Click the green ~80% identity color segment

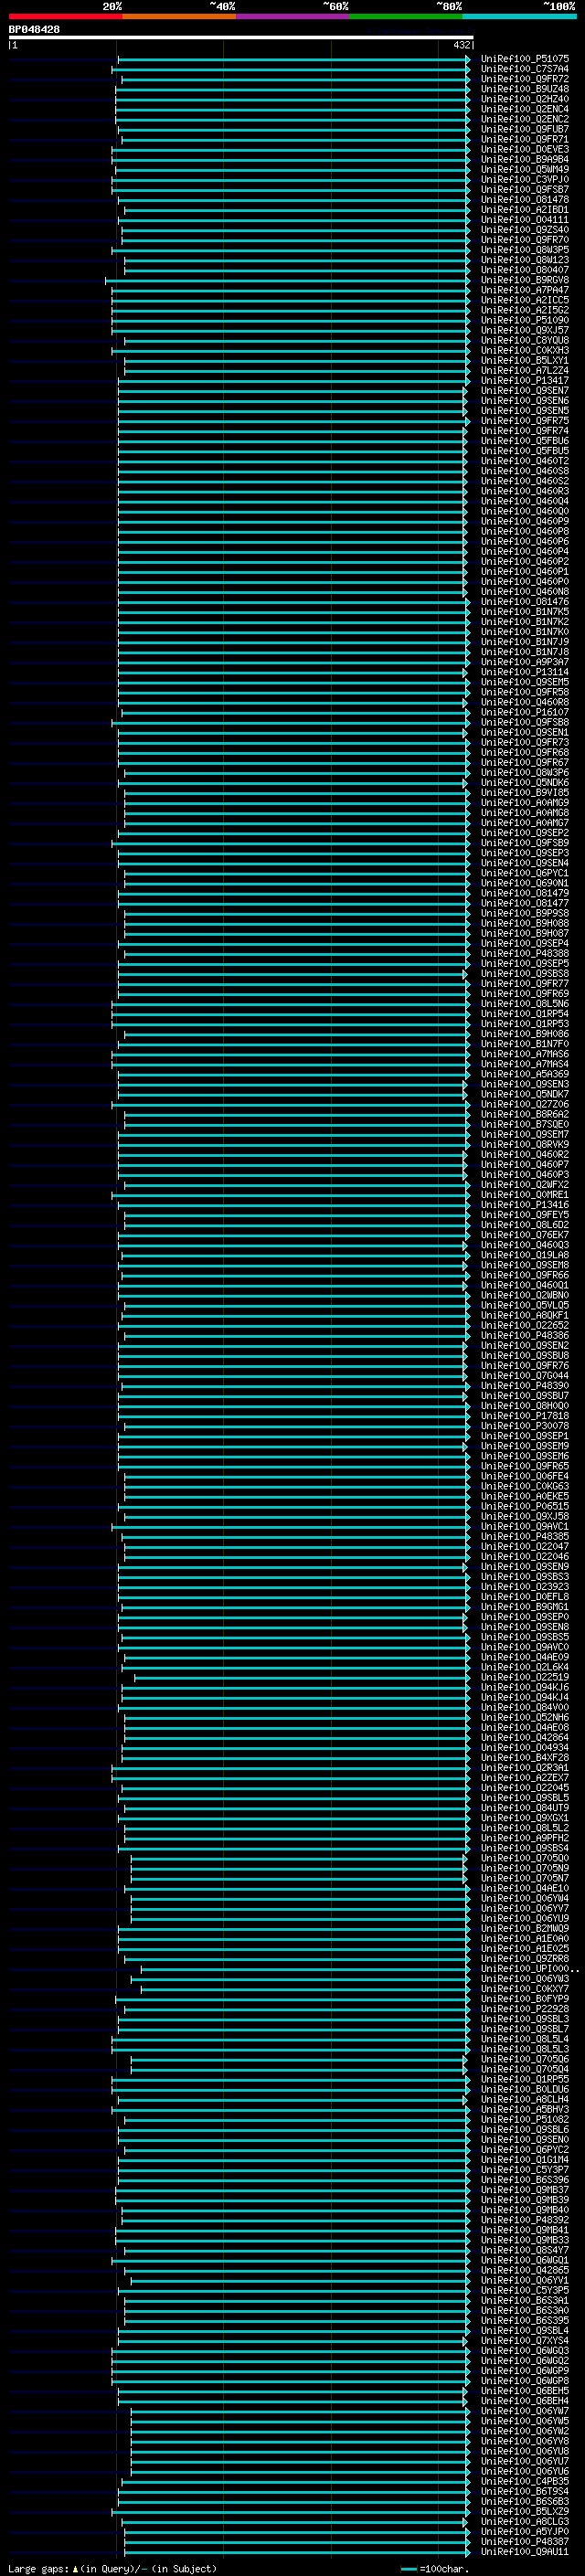pos(406,16)
